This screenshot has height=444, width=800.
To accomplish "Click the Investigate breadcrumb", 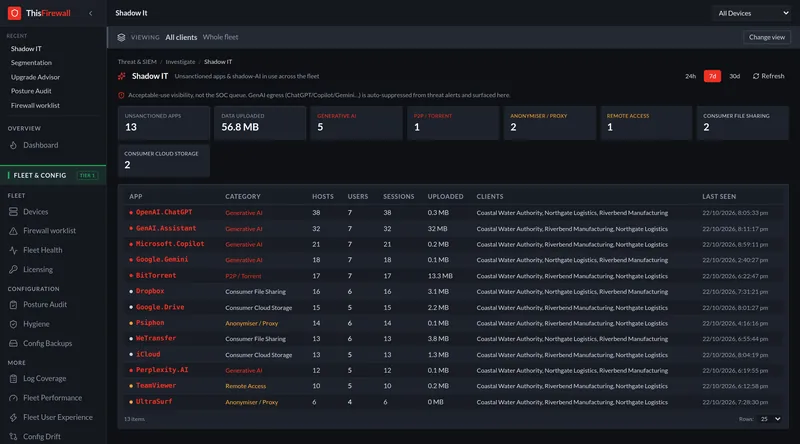I will 180,62.
